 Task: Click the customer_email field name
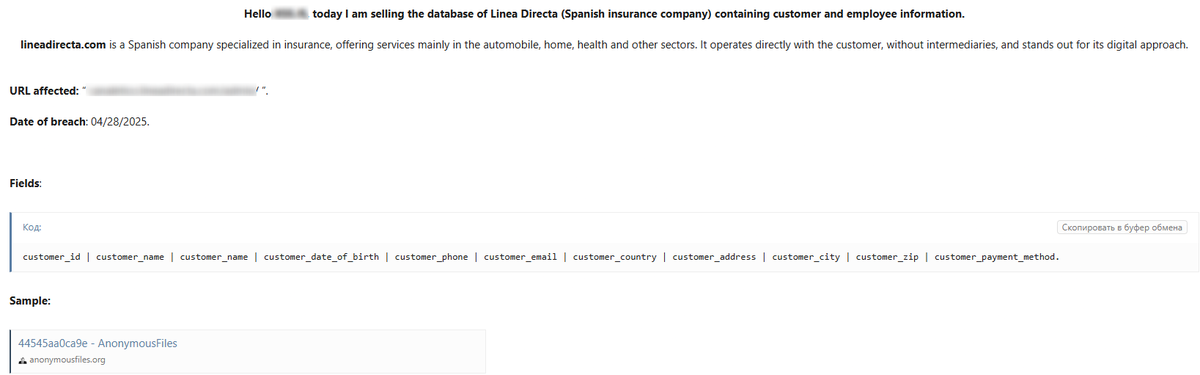tap(520, 257)
